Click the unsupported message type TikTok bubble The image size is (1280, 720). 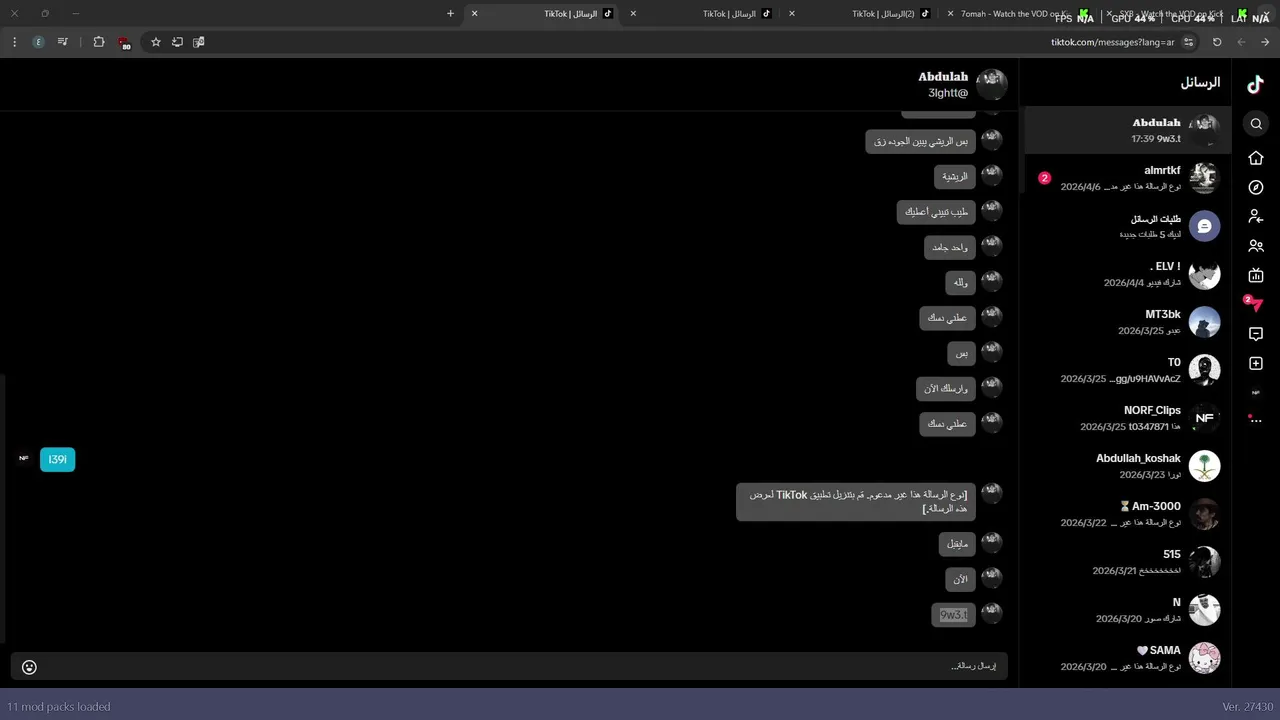855,502
